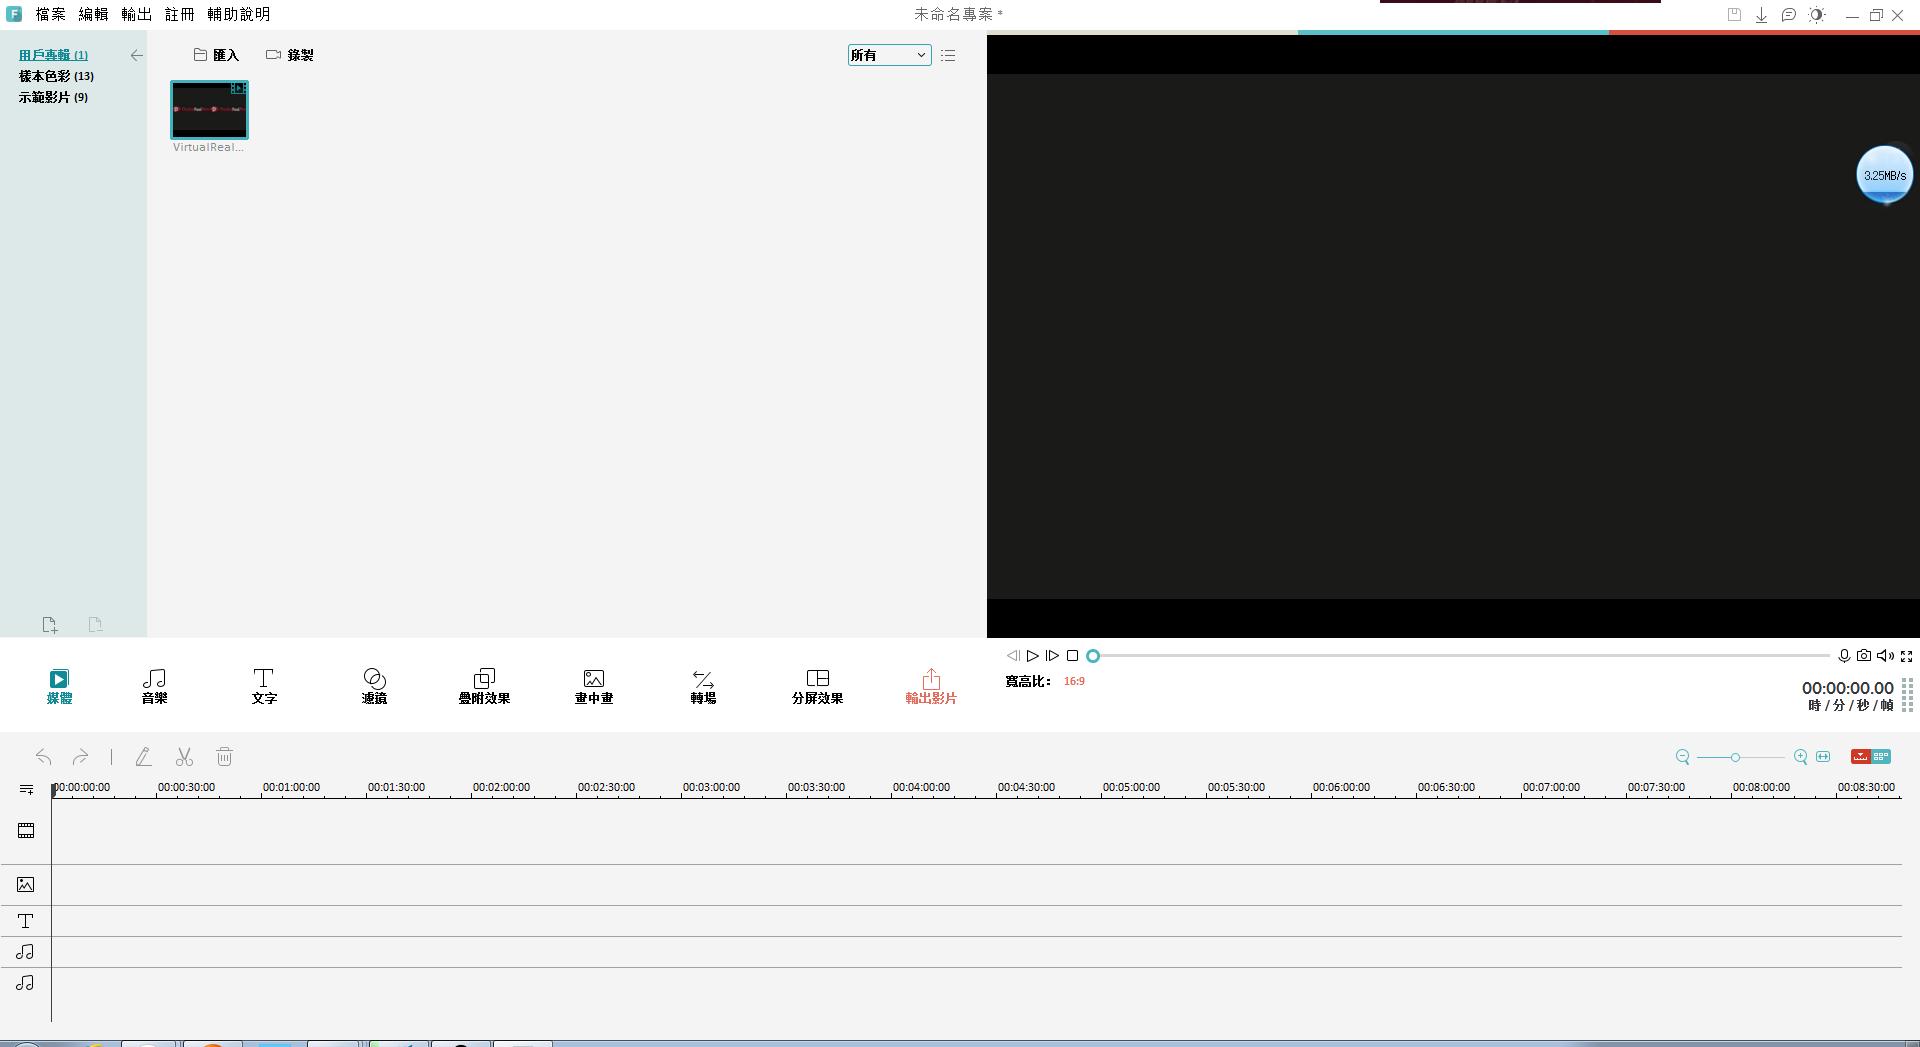Stop the preview playback

pyautogui.click(x=1072, y=656)
